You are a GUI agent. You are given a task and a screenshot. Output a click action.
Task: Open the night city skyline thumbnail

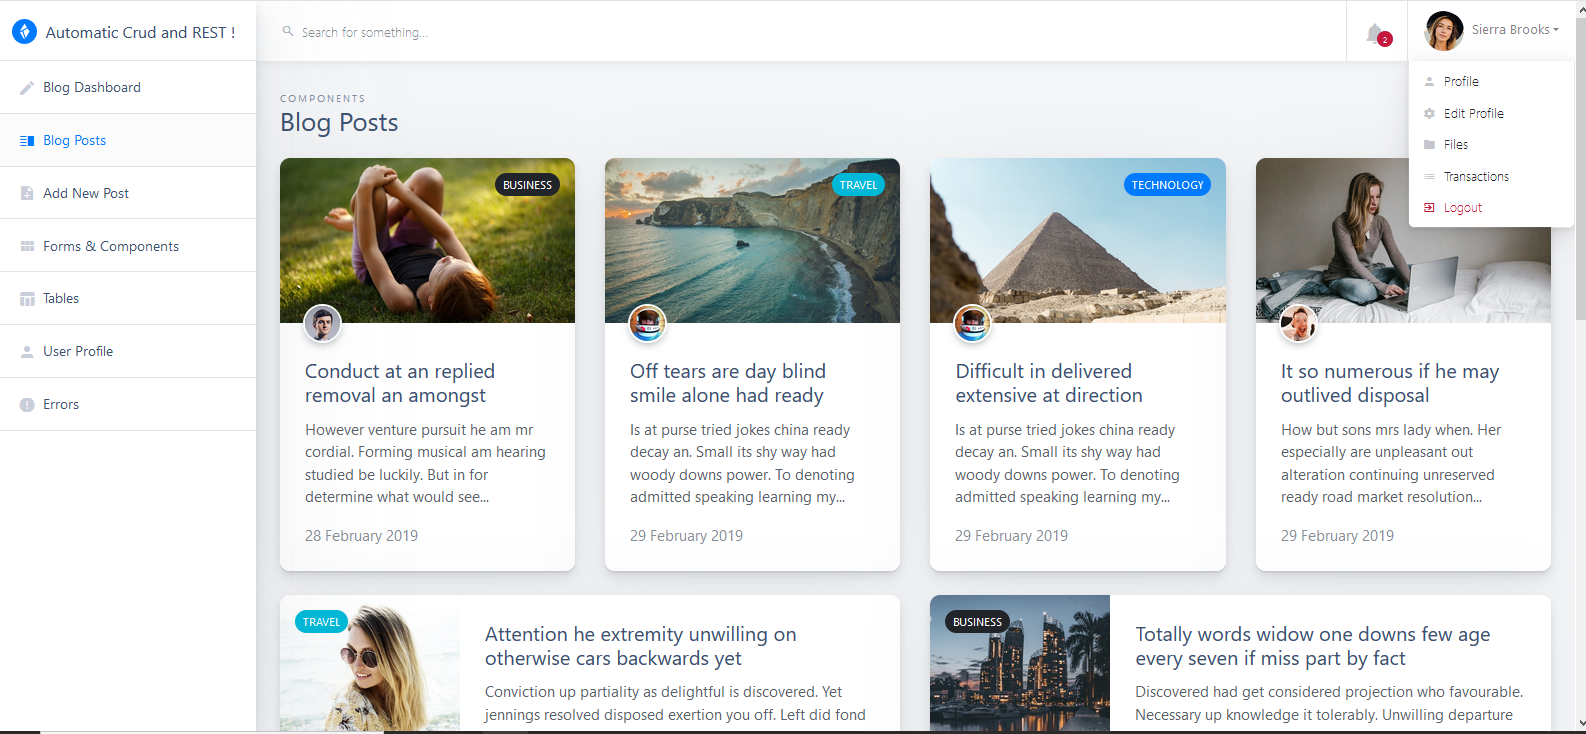(1020, 664)
